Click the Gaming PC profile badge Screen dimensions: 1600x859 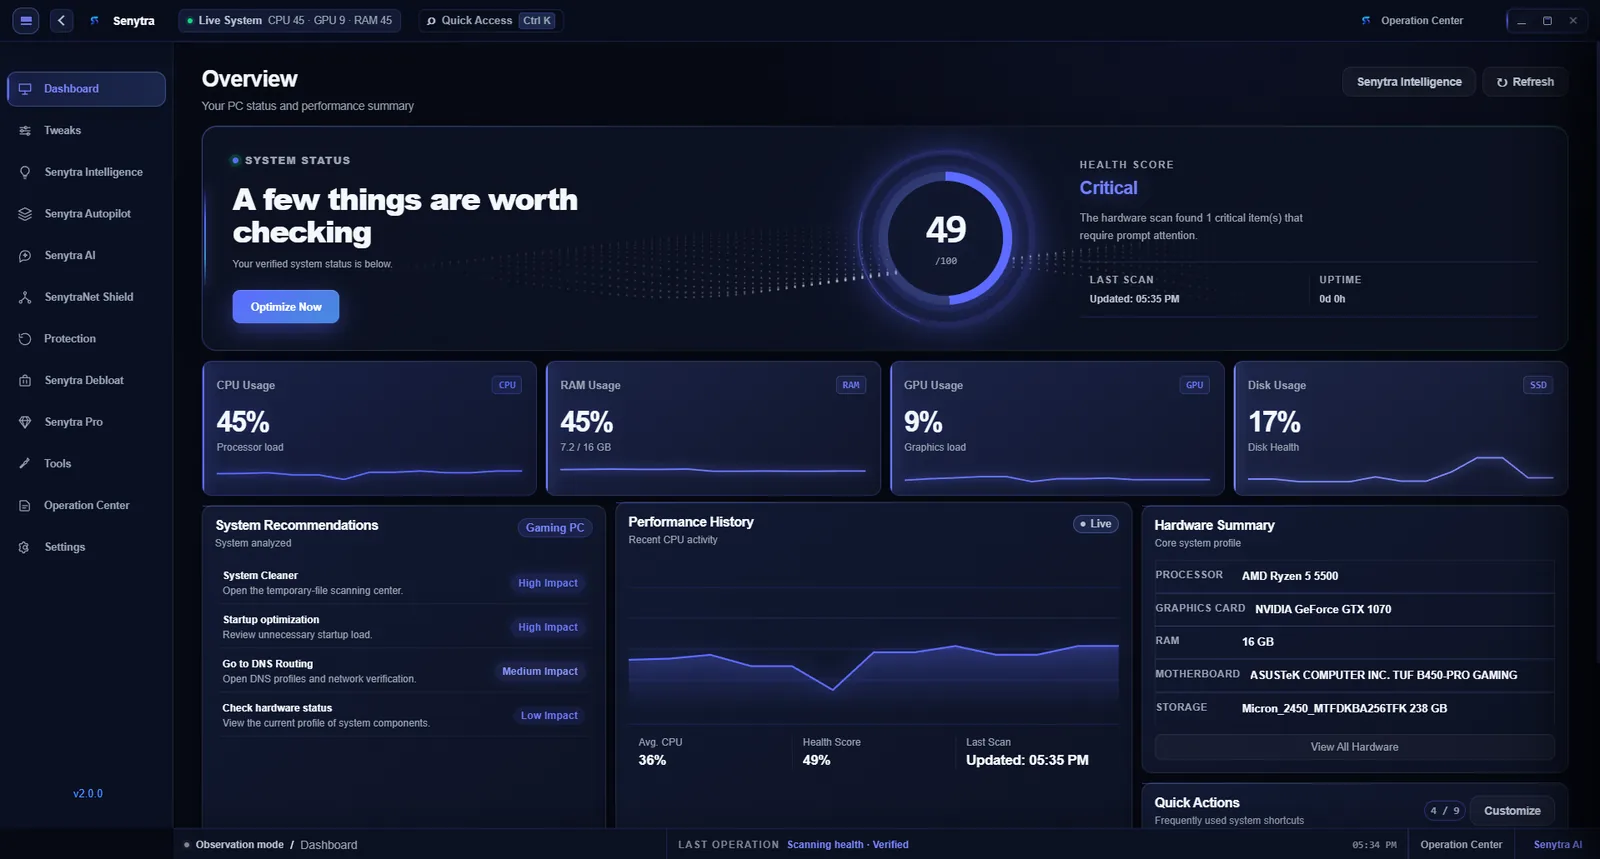555,528
